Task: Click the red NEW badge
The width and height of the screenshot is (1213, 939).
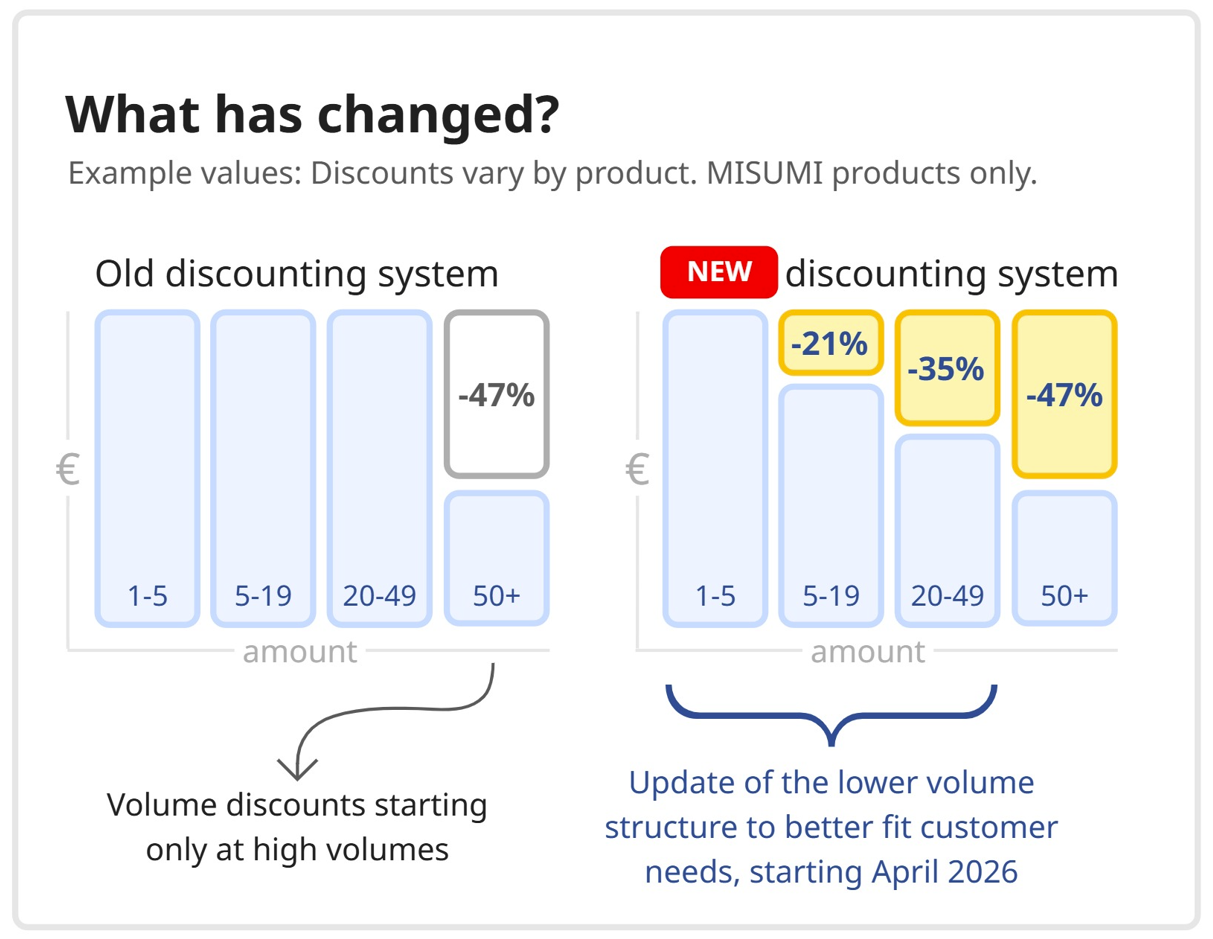Action: (x=718, y=272)
